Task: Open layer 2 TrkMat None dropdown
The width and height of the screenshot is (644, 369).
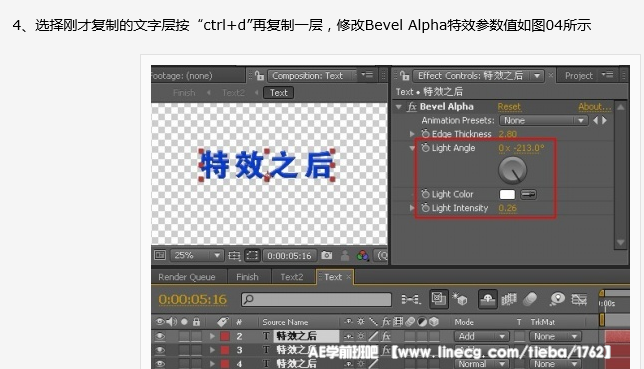Action: (555, 337)
